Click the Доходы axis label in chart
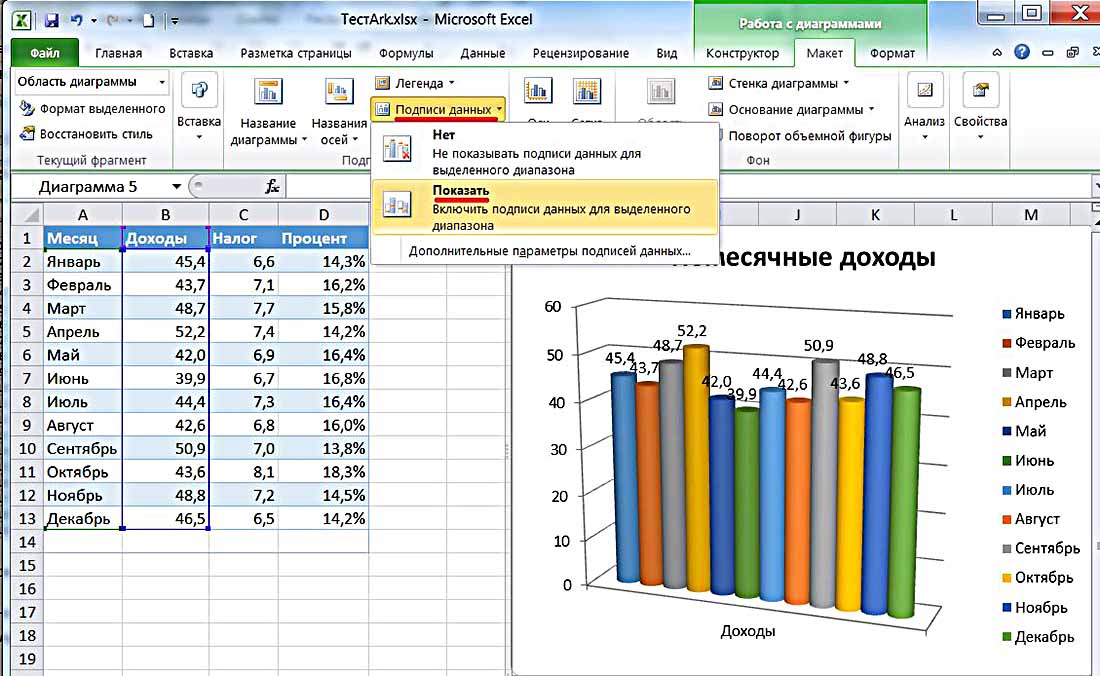 coord(748,631)
